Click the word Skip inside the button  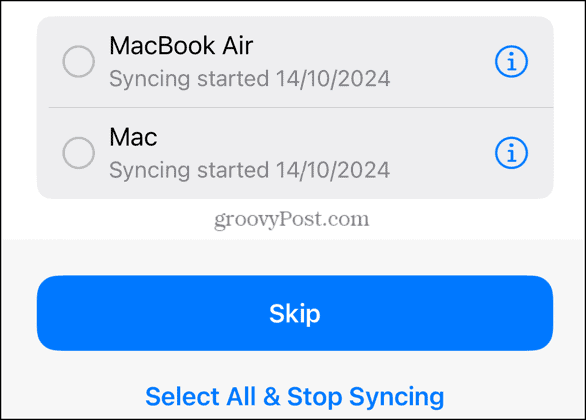point(295,314)
